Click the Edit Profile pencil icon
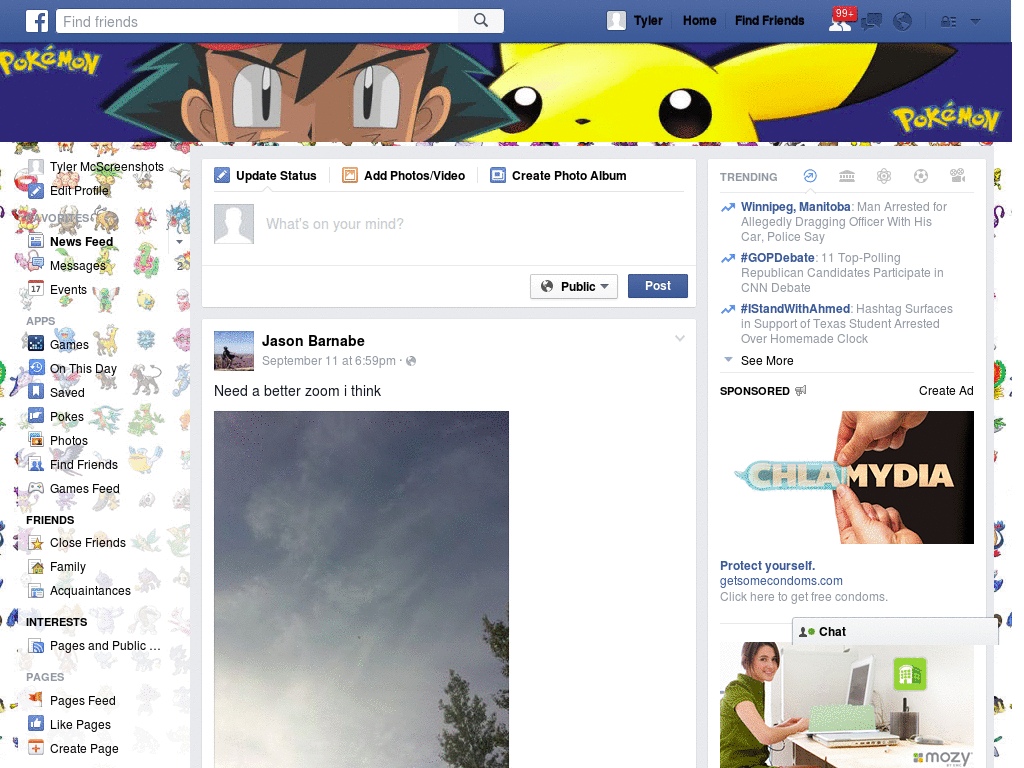Image resolution: width=1024 pixels, height=768 pixels. point(36,191)
